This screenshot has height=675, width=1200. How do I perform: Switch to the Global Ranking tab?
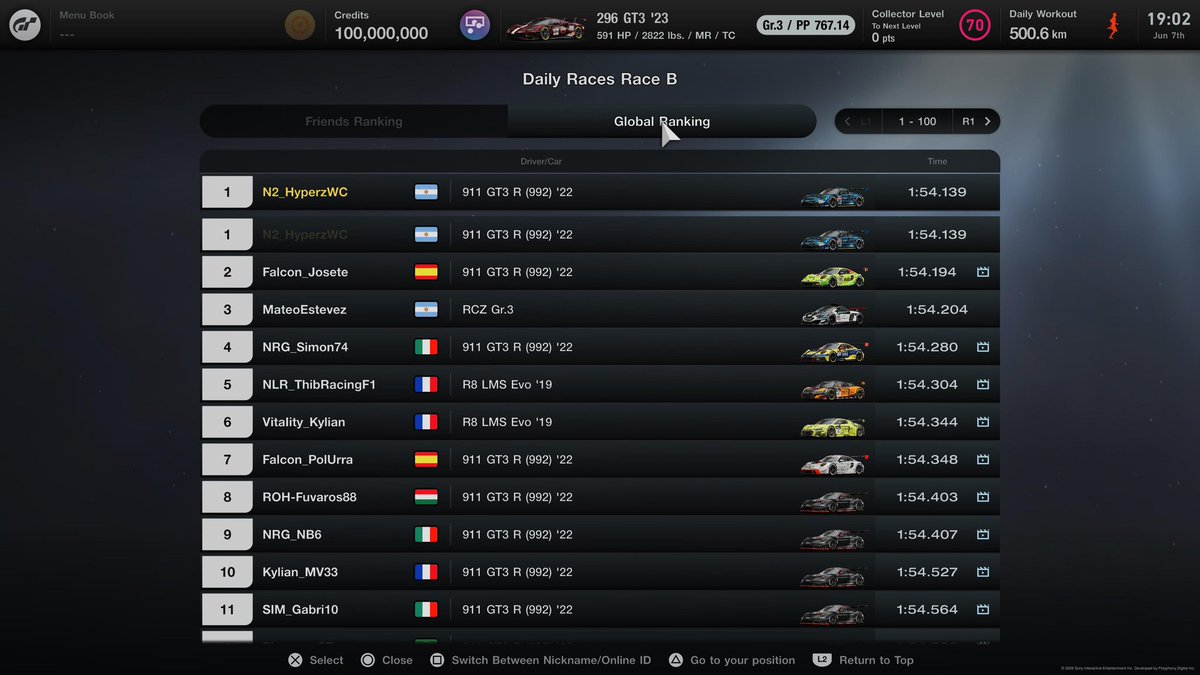click(x=662, y=121)
